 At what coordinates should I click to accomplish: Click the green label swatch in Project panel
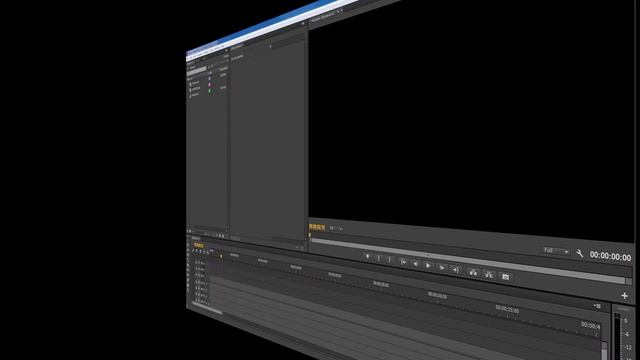pyautogui.click(x=210, y=91)
